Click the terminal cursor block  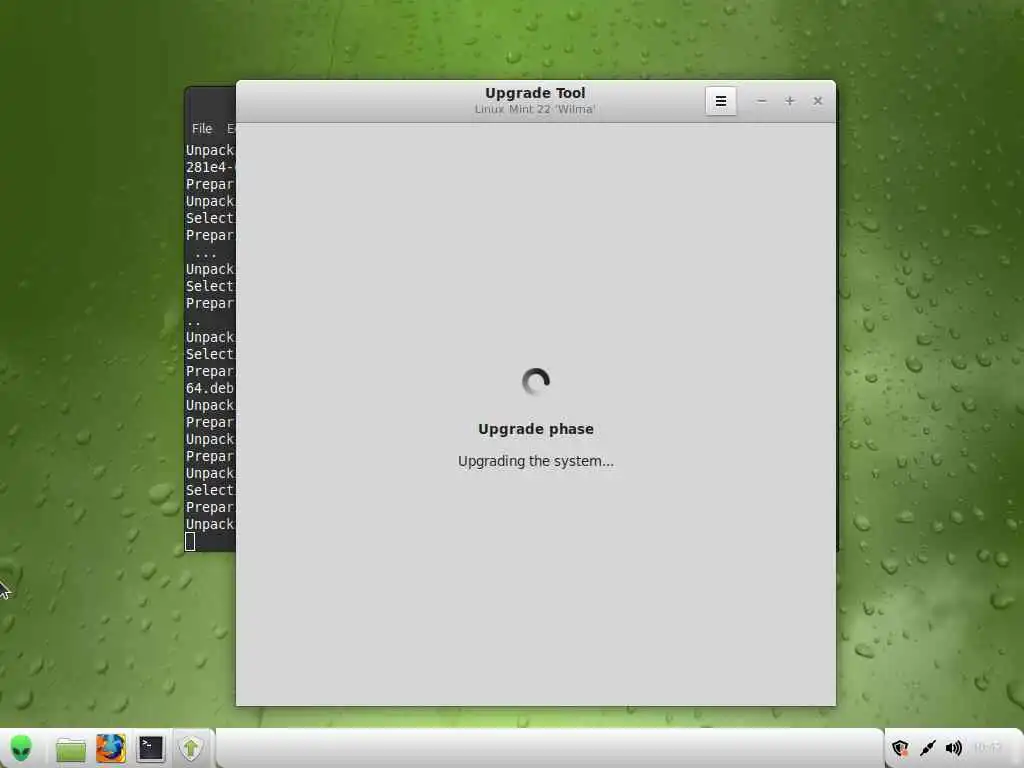[x=190, y=541]
